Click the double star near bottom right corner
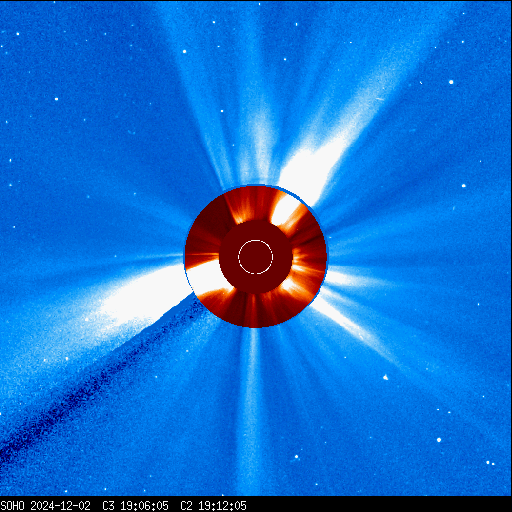The height and width of the screenshot is (512, 512). click(x=490, y=463)
